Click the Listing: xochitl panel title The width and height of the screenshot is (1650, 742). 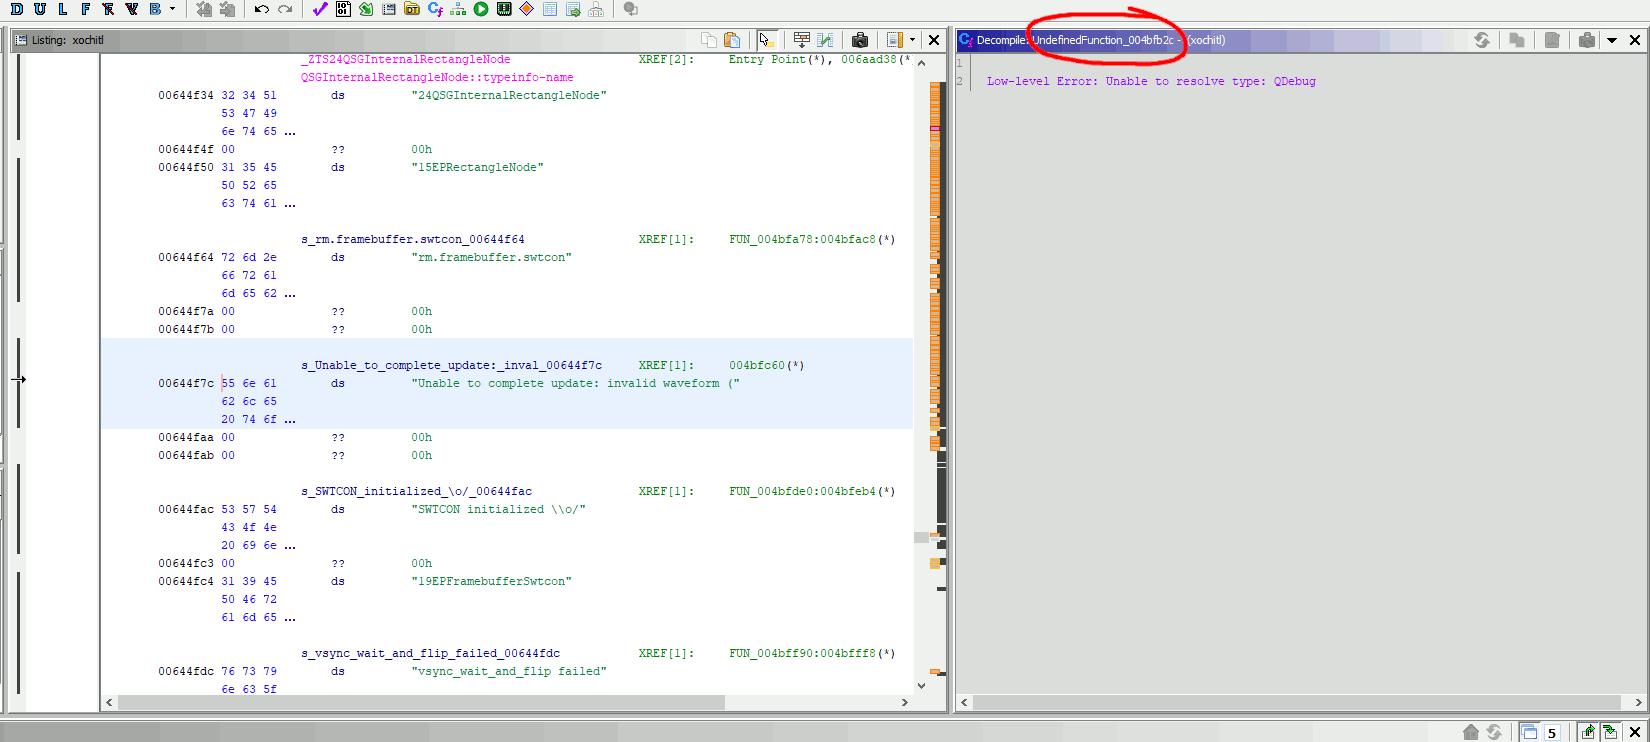click(x=67, y=40)
